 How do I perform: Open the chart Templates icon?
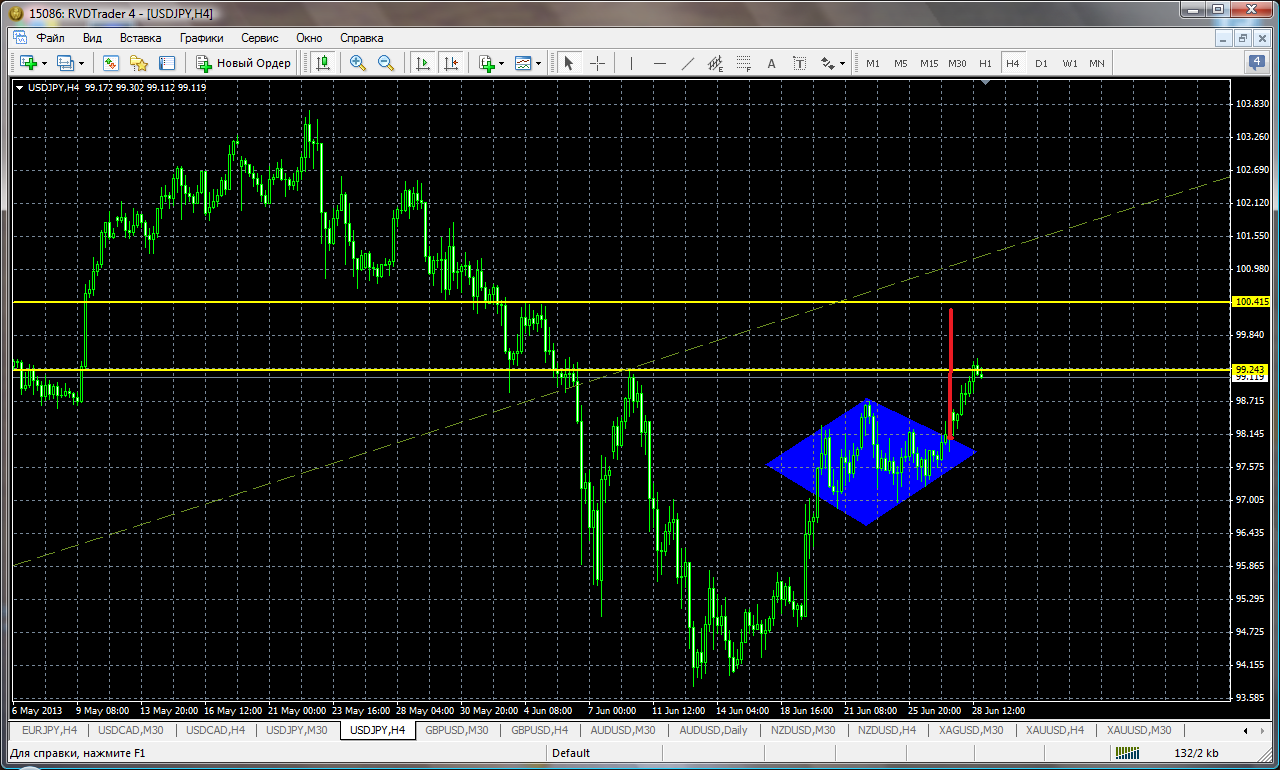pos(523,63)
